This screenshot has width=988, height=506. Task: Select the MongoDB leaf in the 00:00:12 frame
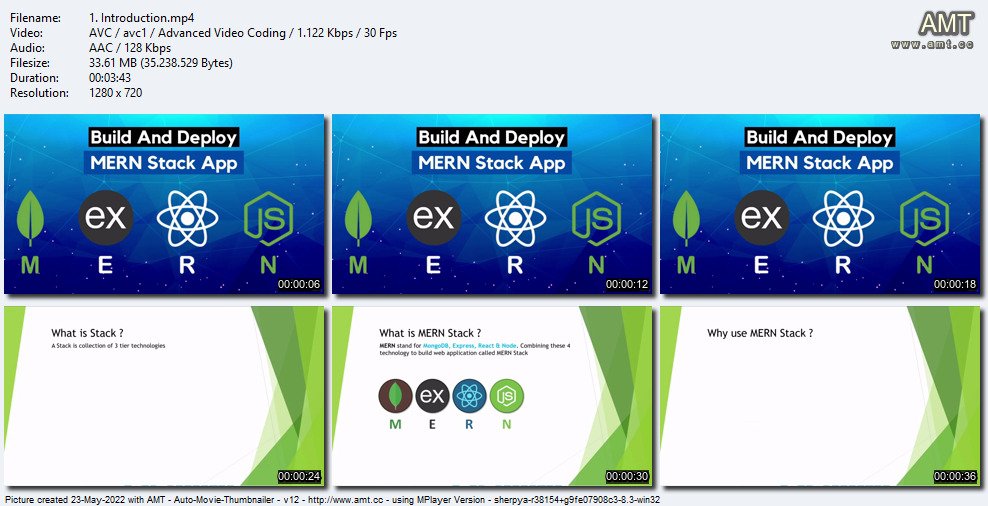click(x=359, y=218)
